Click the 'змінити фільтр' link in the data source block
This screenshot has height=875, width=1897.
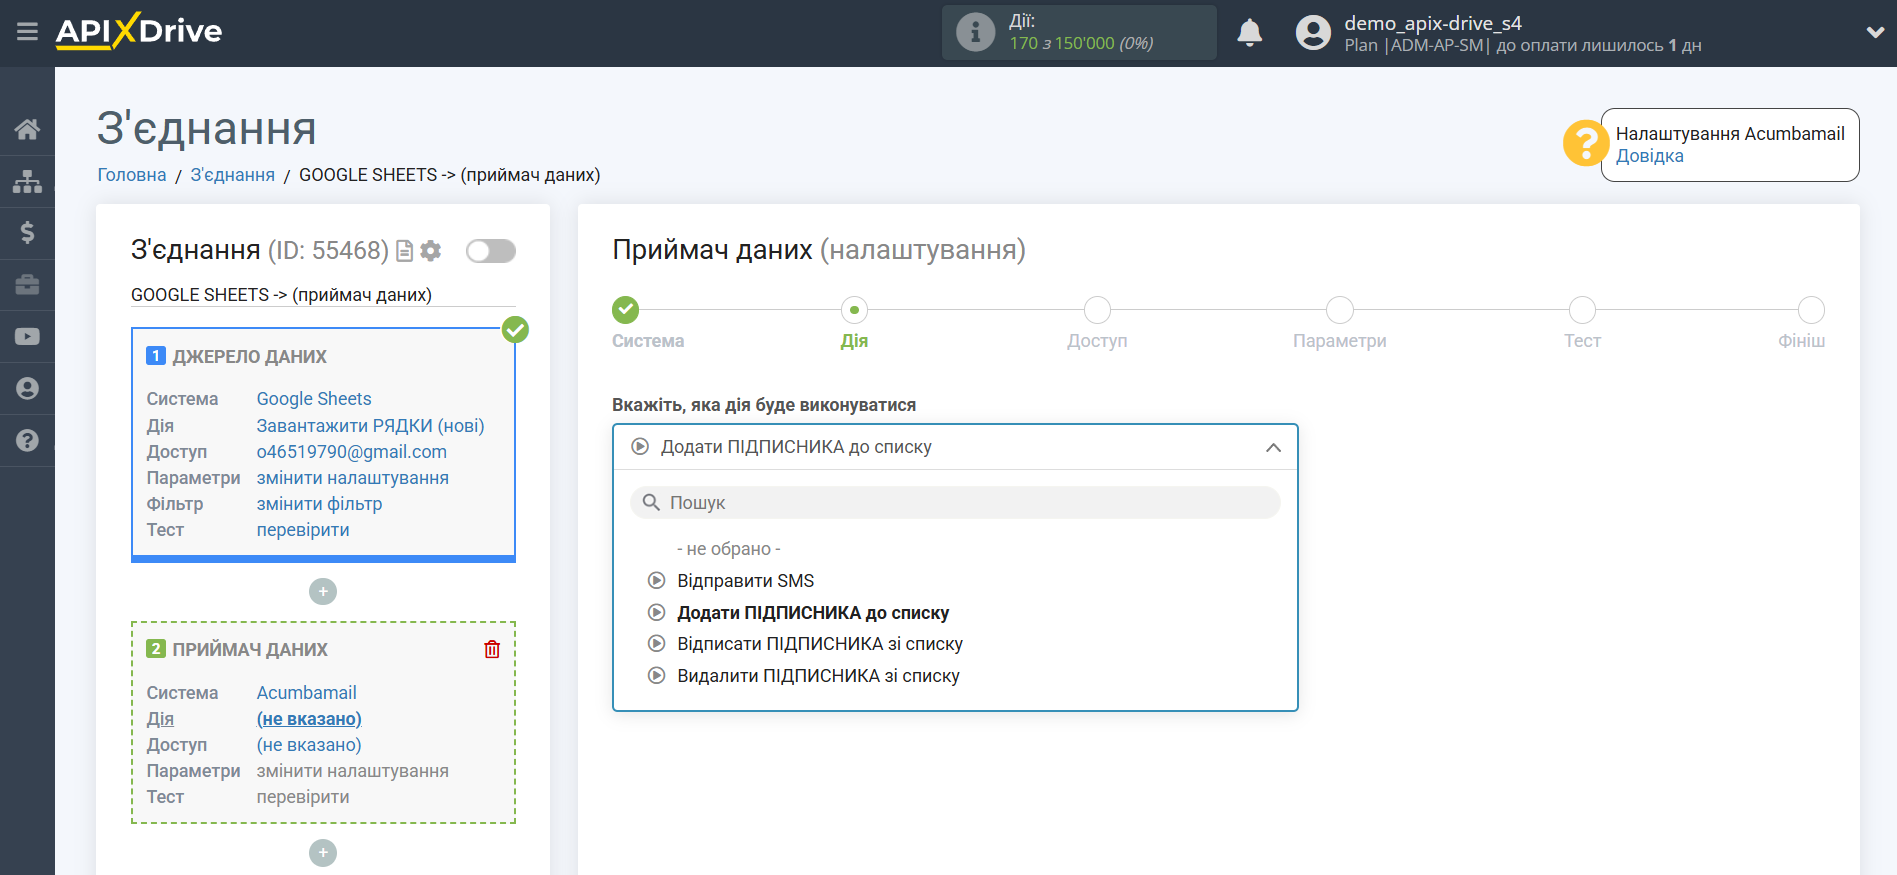tap(319, 504)
